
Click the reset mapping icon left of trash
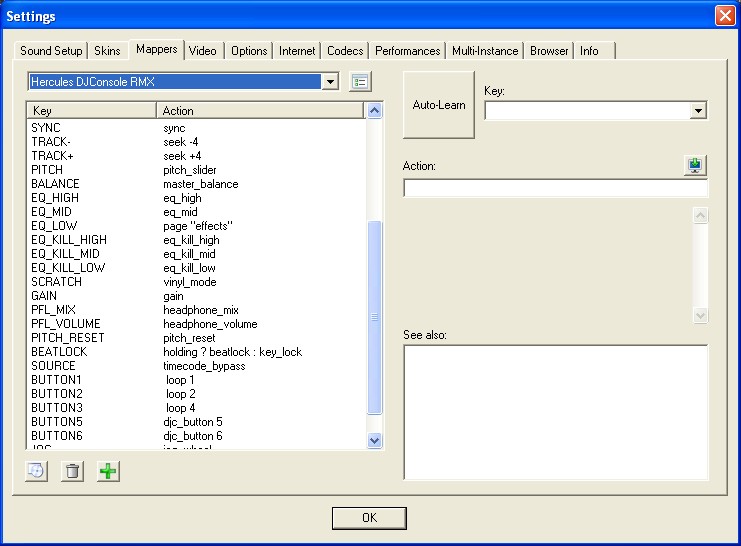tap(36, 471)
